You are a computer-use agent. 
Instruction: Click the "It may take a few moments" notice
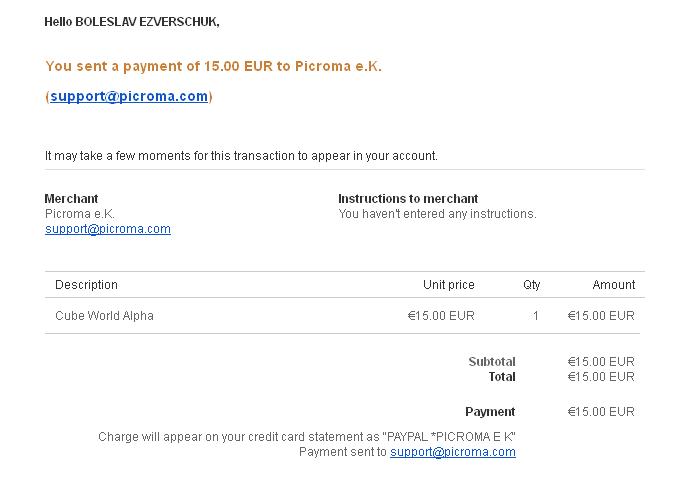point(241,156)
